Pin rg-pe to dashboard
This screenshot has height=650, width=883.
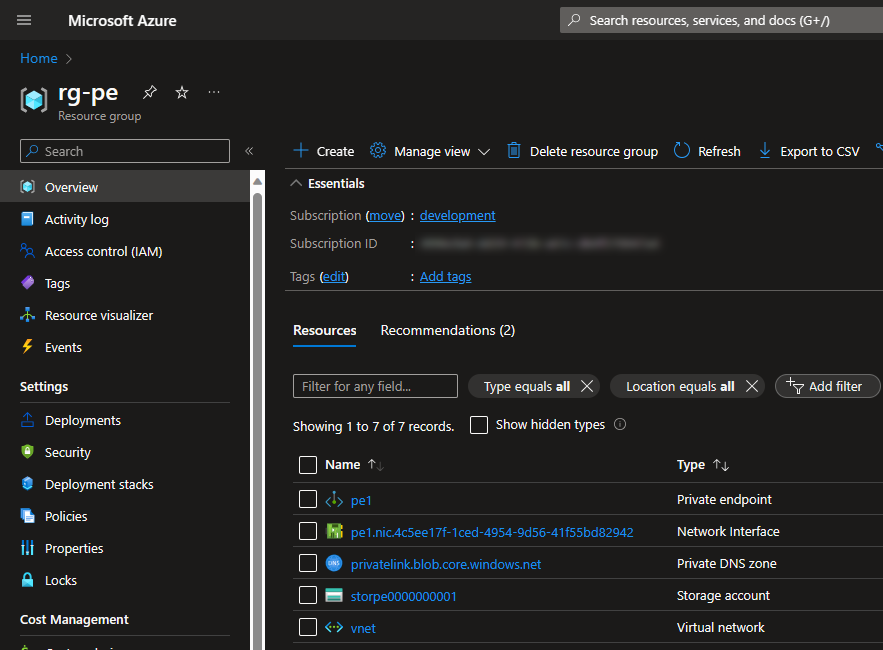point(149,92)
